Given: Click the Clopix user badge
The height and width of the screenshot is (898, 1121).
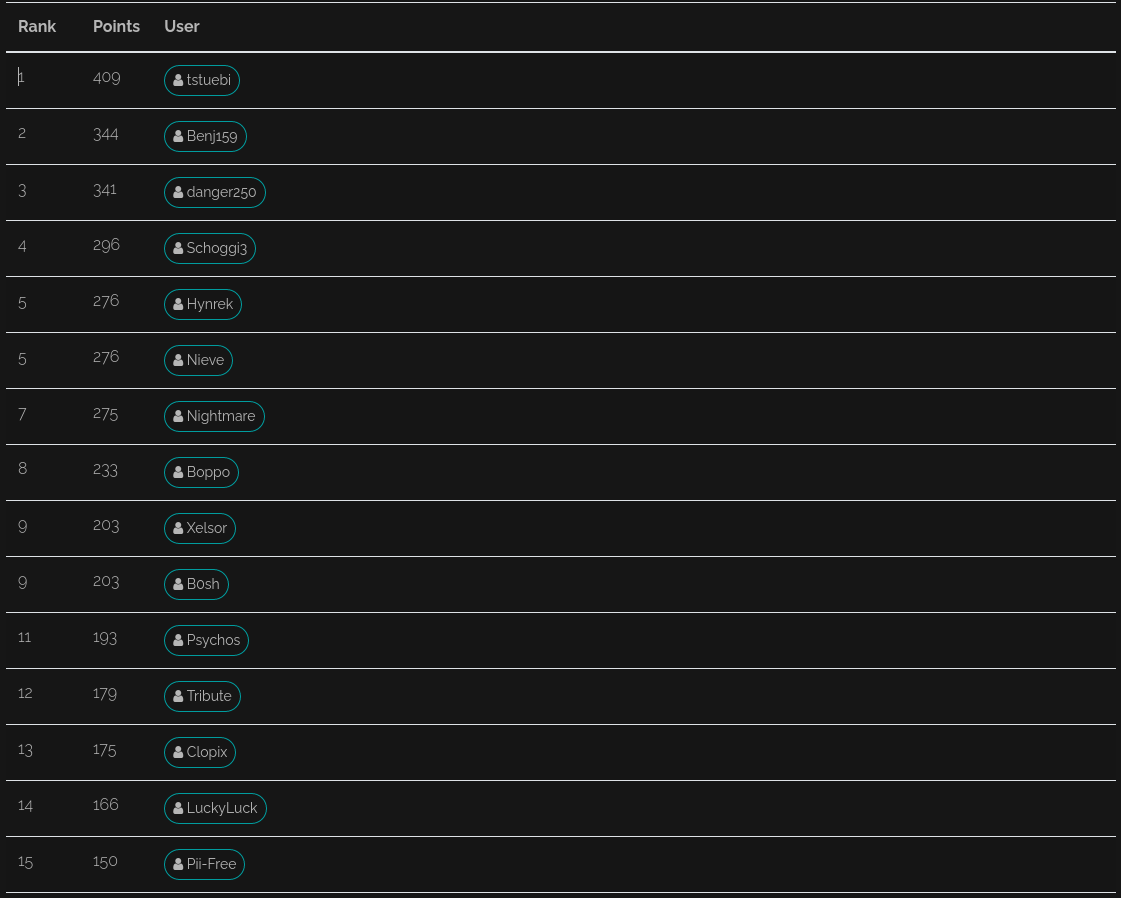Looking at the screenshot, I should (x=200, y=752).
